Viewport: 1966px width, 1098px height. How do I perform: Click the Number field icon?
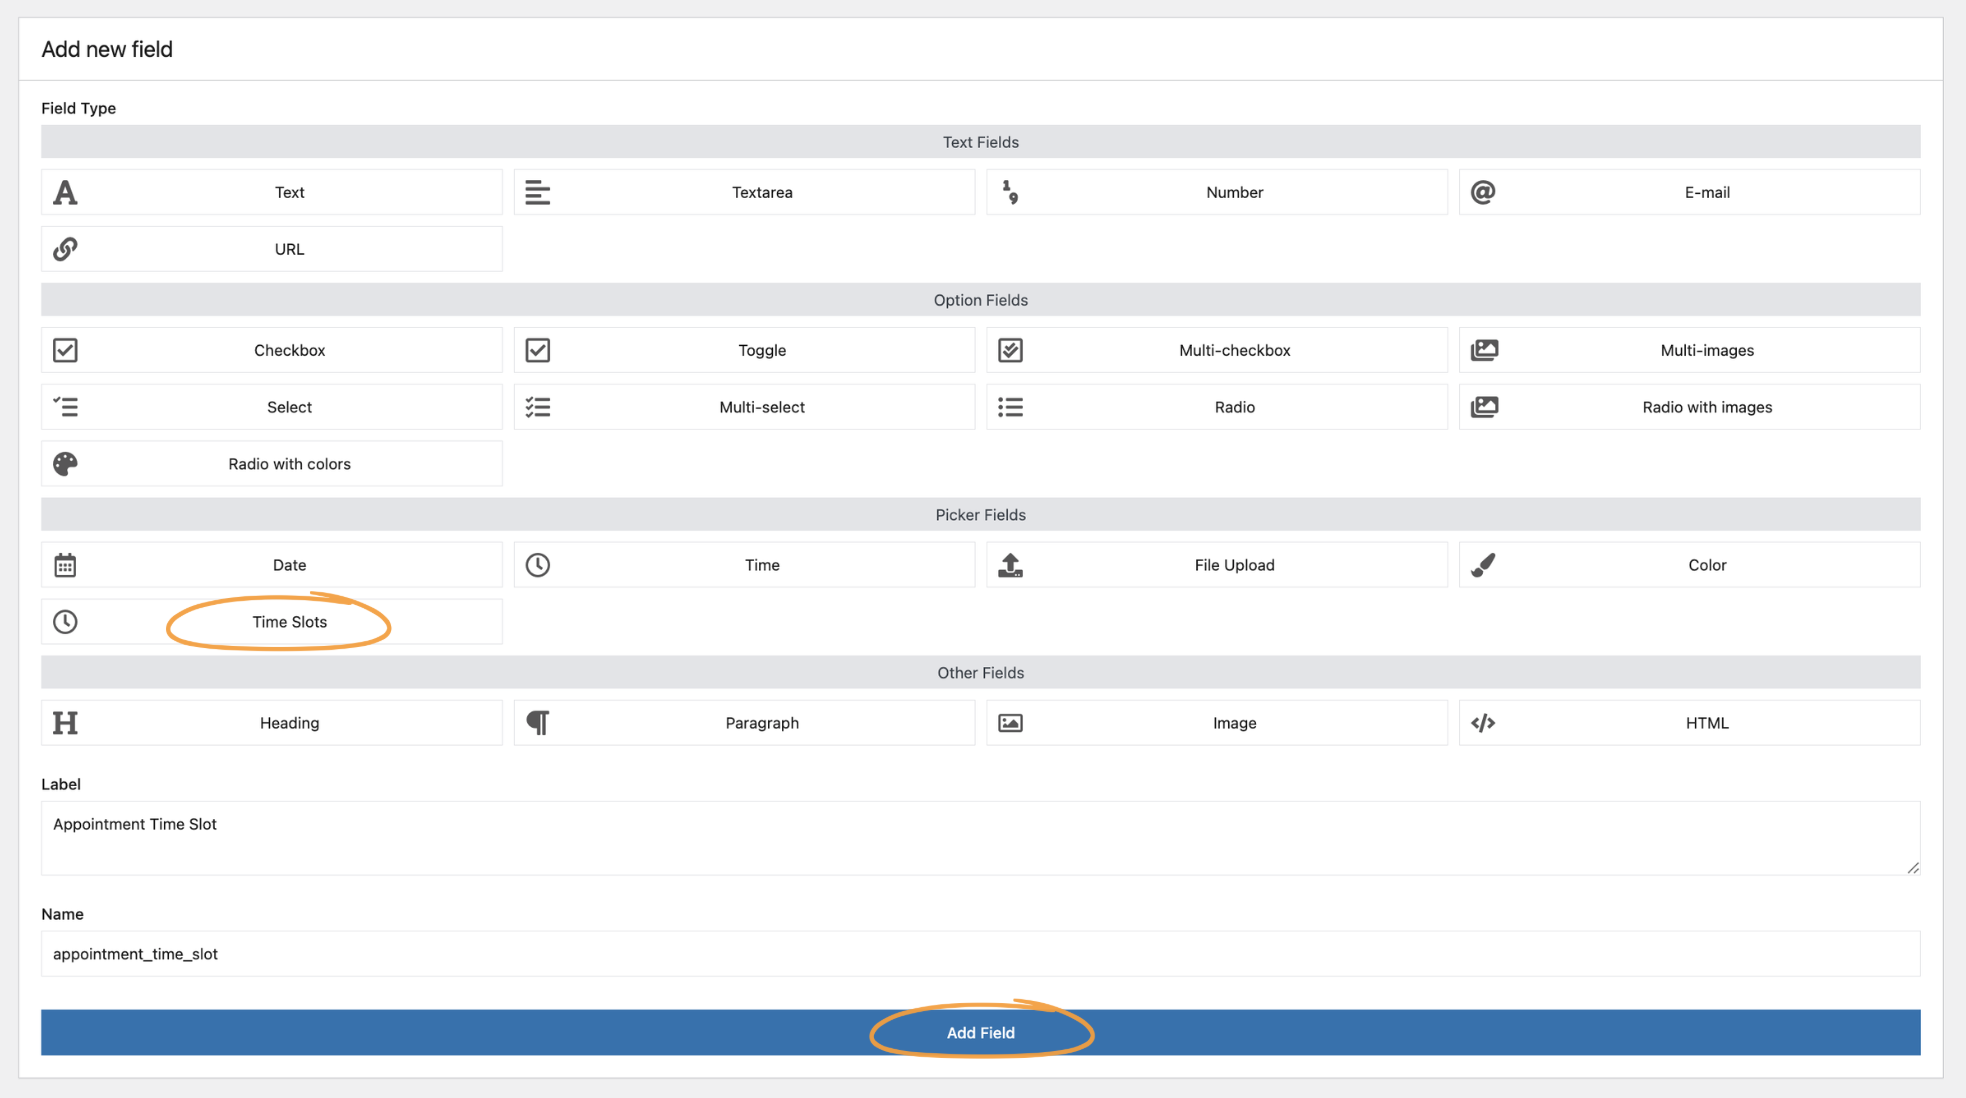click(x=1010, y=192)
